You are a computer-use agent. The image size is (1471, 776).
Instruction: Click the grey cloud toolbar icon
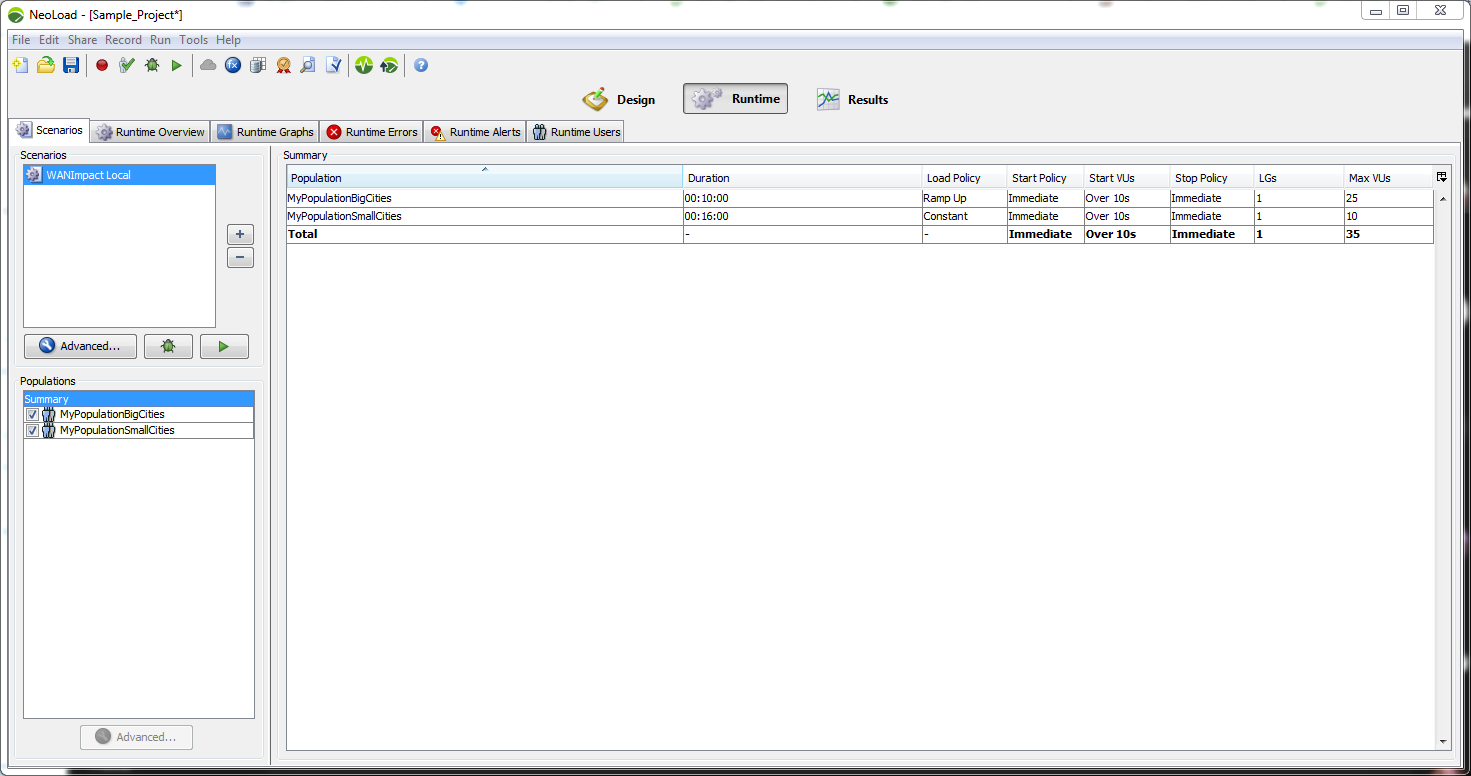point(208,65)
